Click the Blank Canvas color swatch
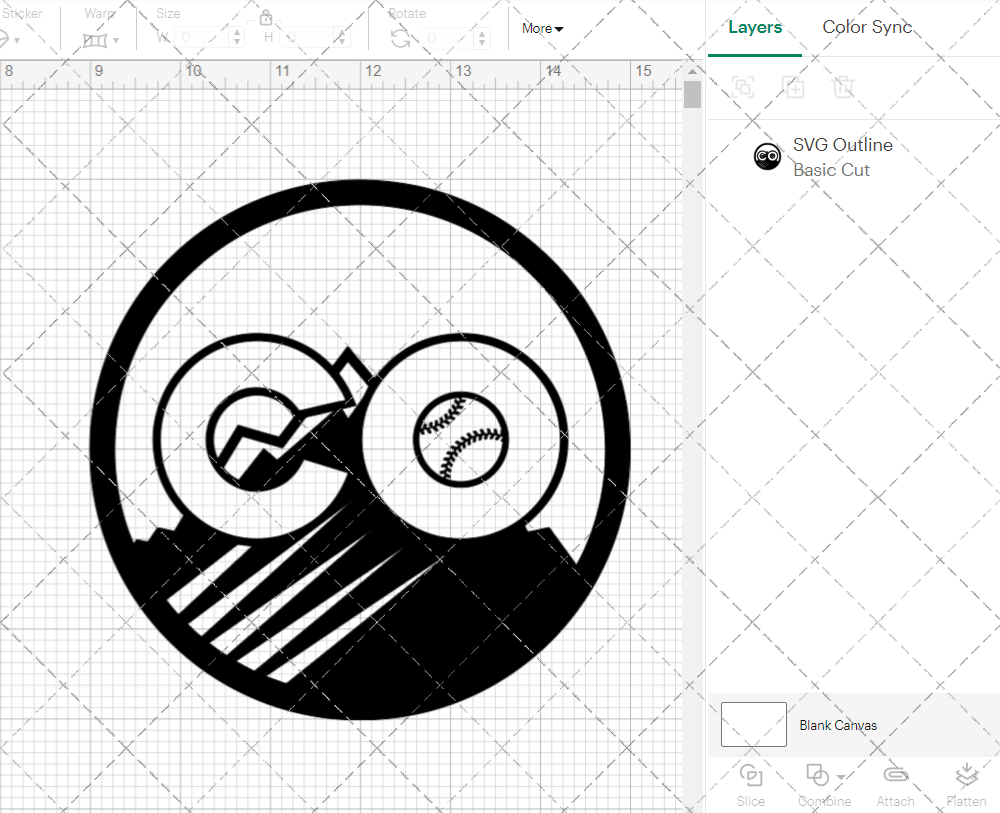 [x=753, y=724]
